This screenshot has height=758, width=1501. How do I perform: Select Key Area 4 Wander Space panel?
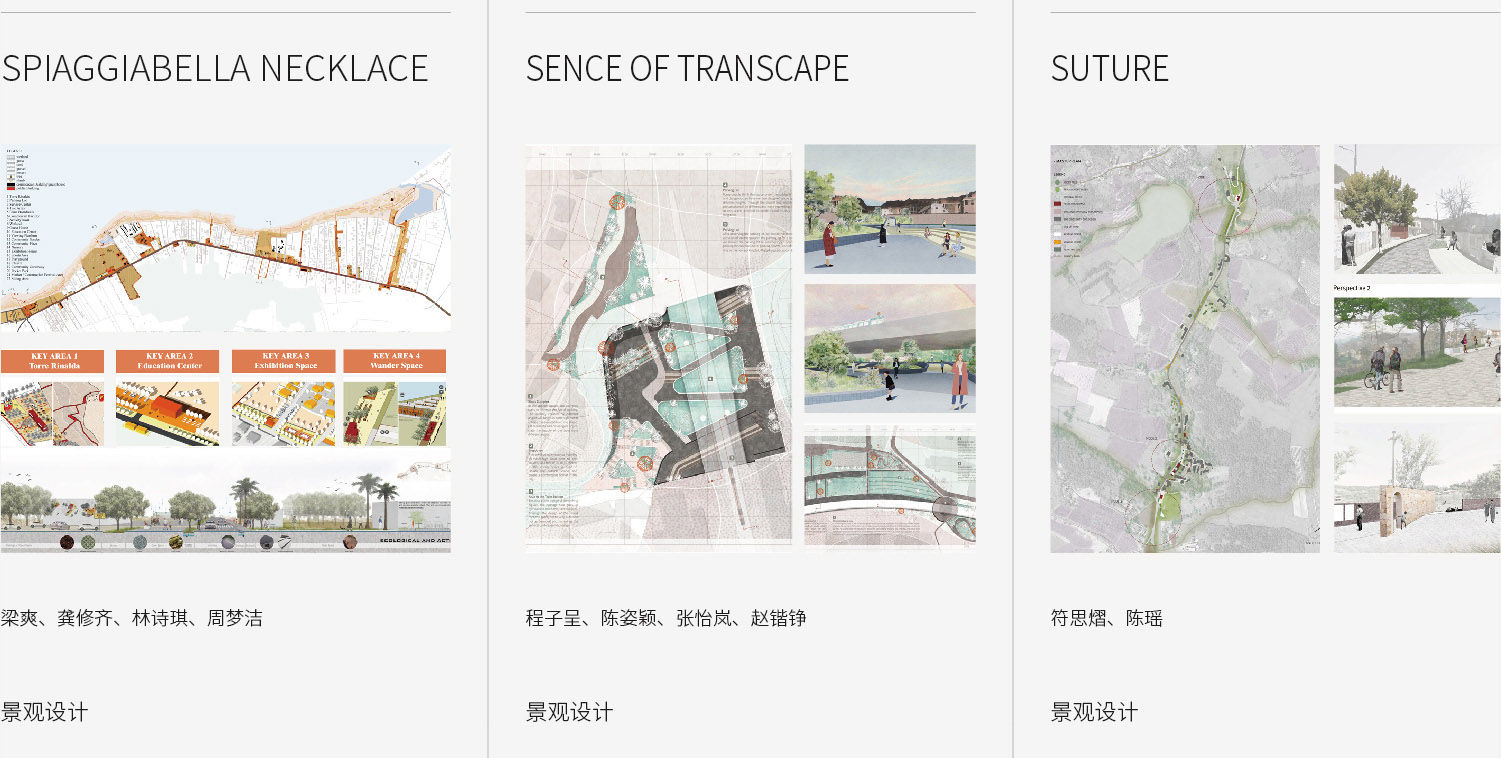pyautogui.click(x=396, y=398)
